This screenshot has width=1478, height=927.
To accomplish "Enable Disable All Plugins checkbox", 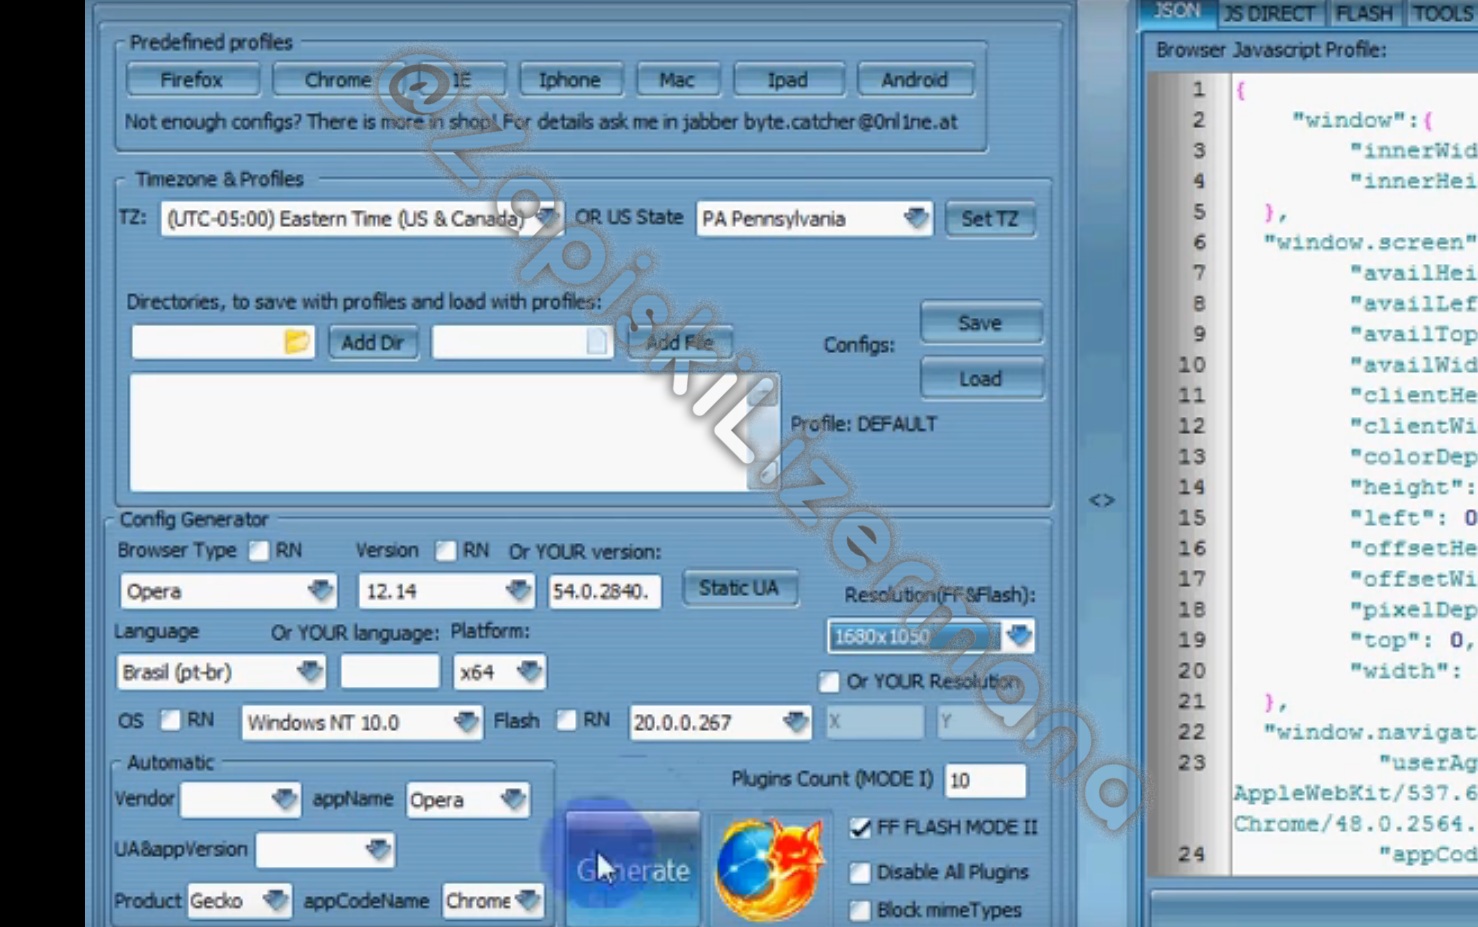I will tap(860, 872).
